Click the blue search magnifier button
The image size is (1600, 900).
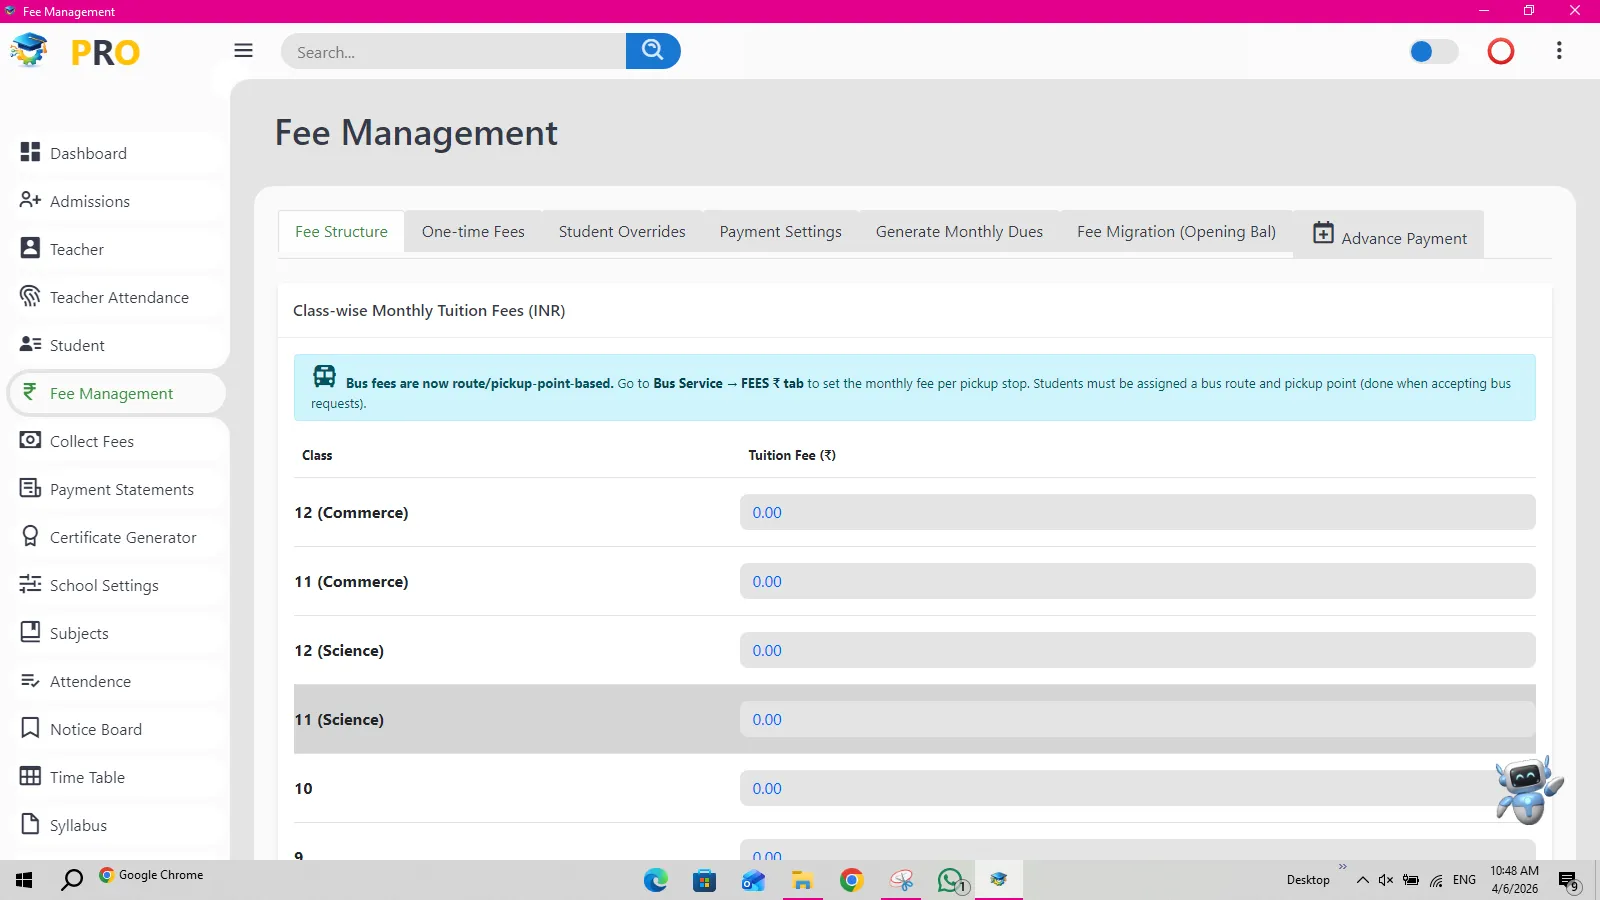653,51
